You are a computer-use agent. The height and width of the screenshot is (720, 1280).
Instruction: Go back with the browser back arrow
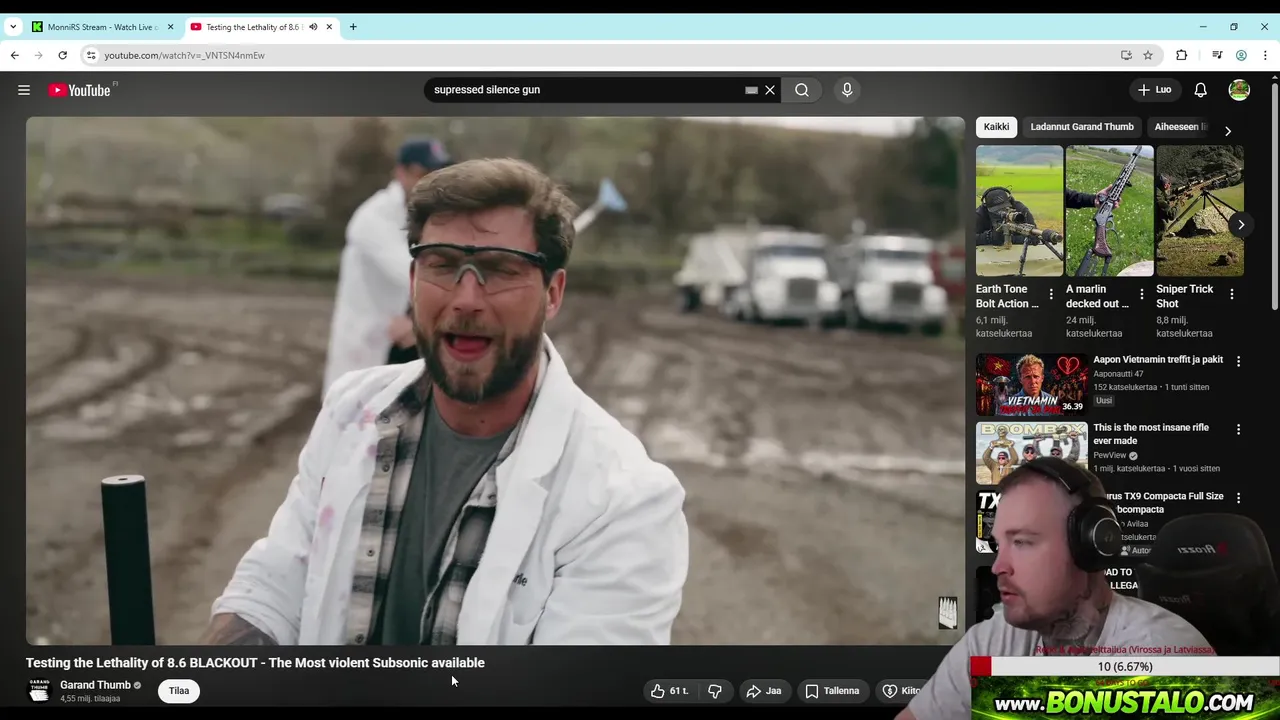point(15,55)
